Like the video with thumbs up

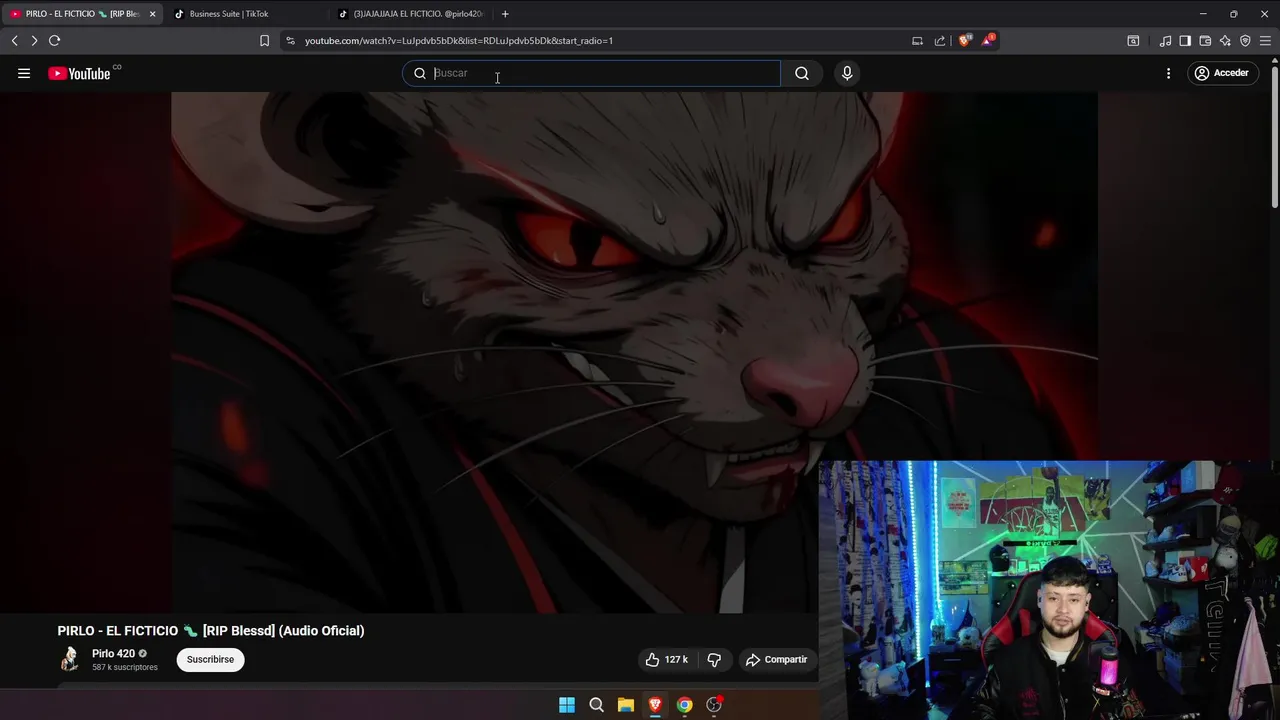click(666, 660)
